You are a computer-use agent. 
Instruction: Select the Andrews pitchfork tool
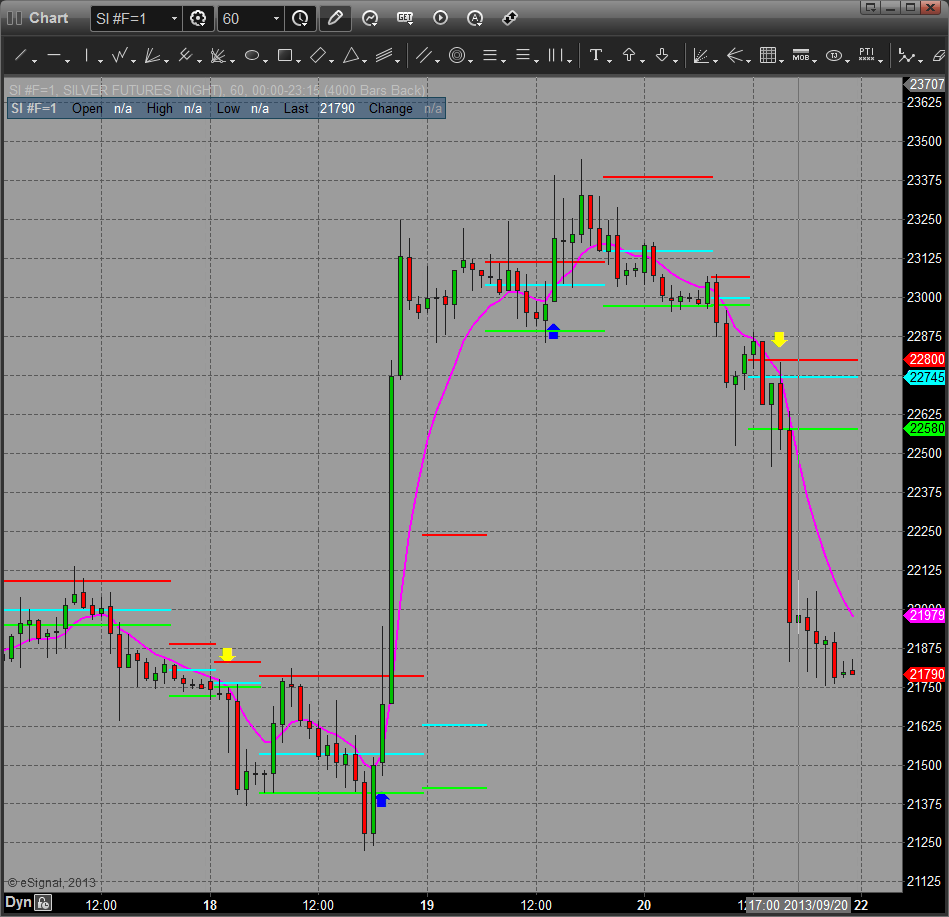click(x=185, y=56)
